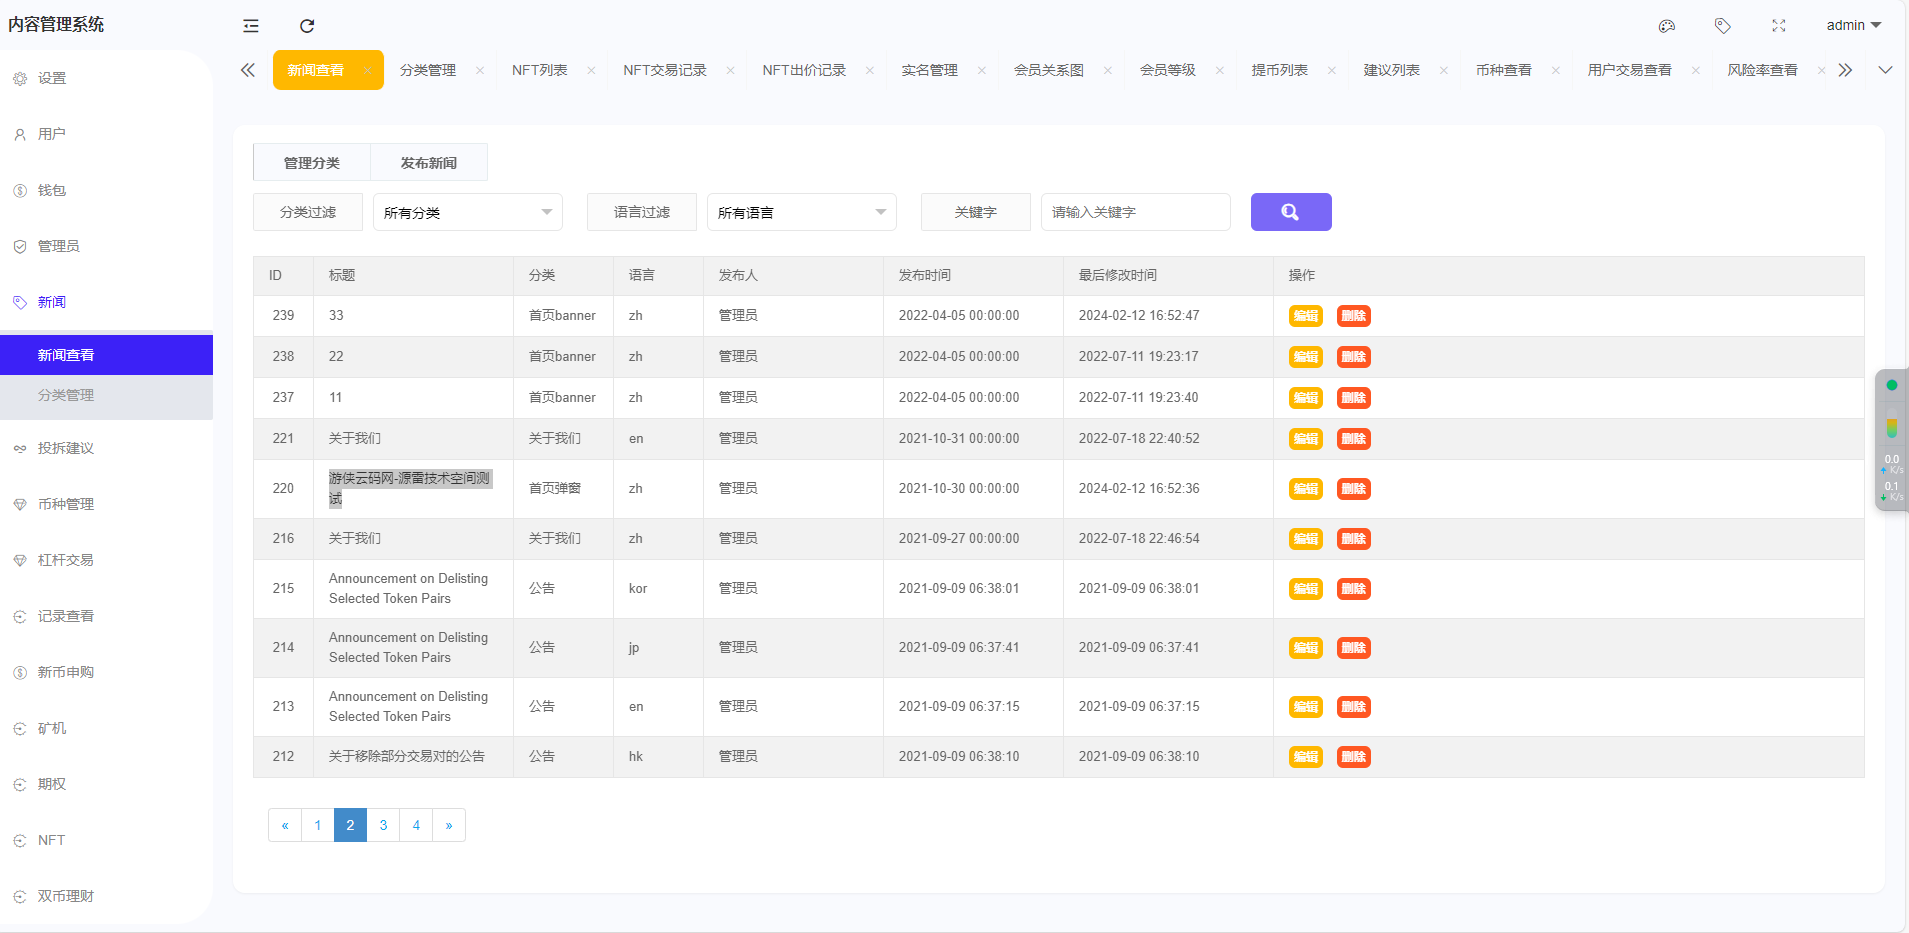Screen dimensions: 1909x933
Task: Click the 发布新闻 button
Action: [x=429, y=162]
